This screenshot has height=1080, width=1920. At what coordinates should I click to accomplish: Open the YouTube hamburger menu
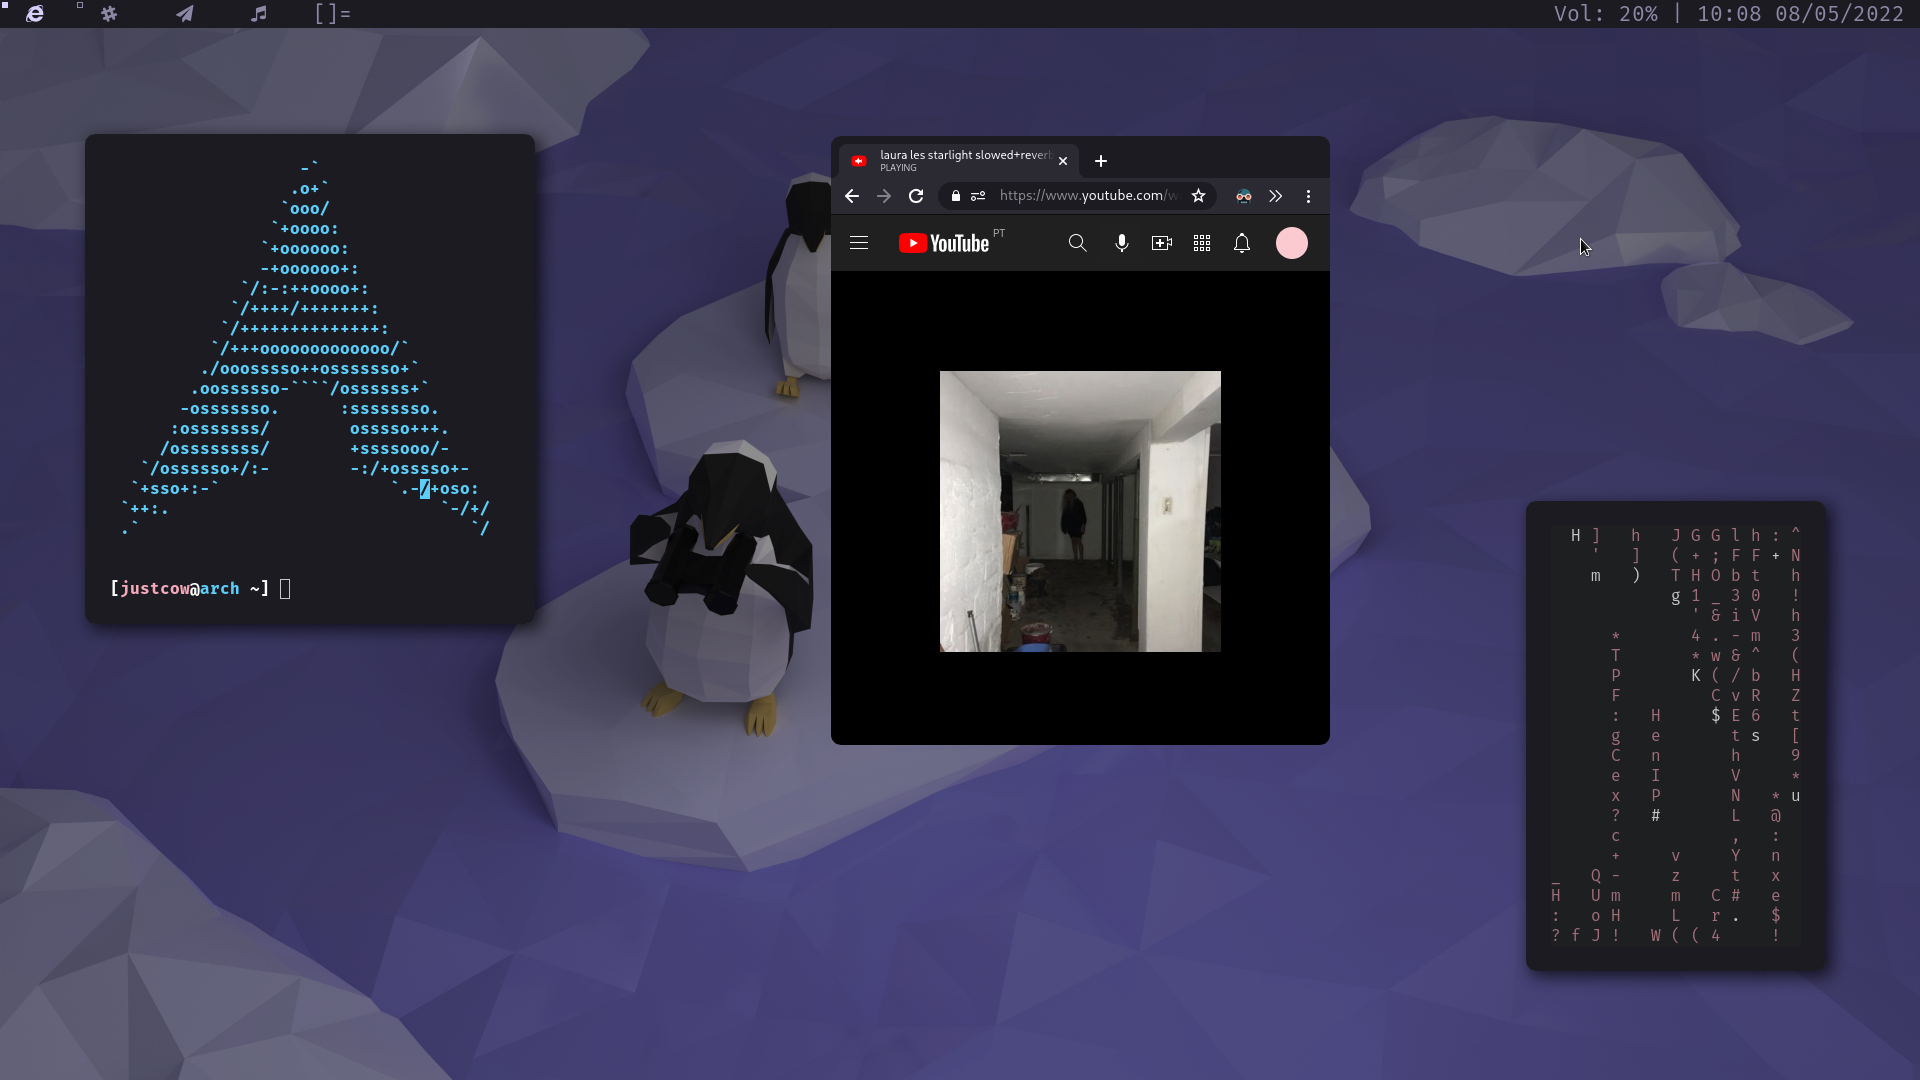(858, 243)
